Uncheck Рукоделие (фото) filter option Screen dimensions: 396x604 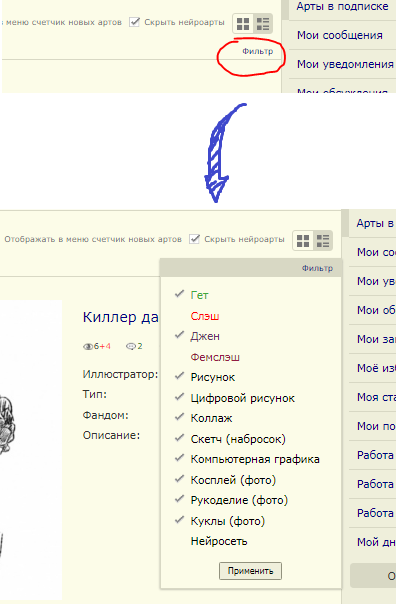click(239, 500)
